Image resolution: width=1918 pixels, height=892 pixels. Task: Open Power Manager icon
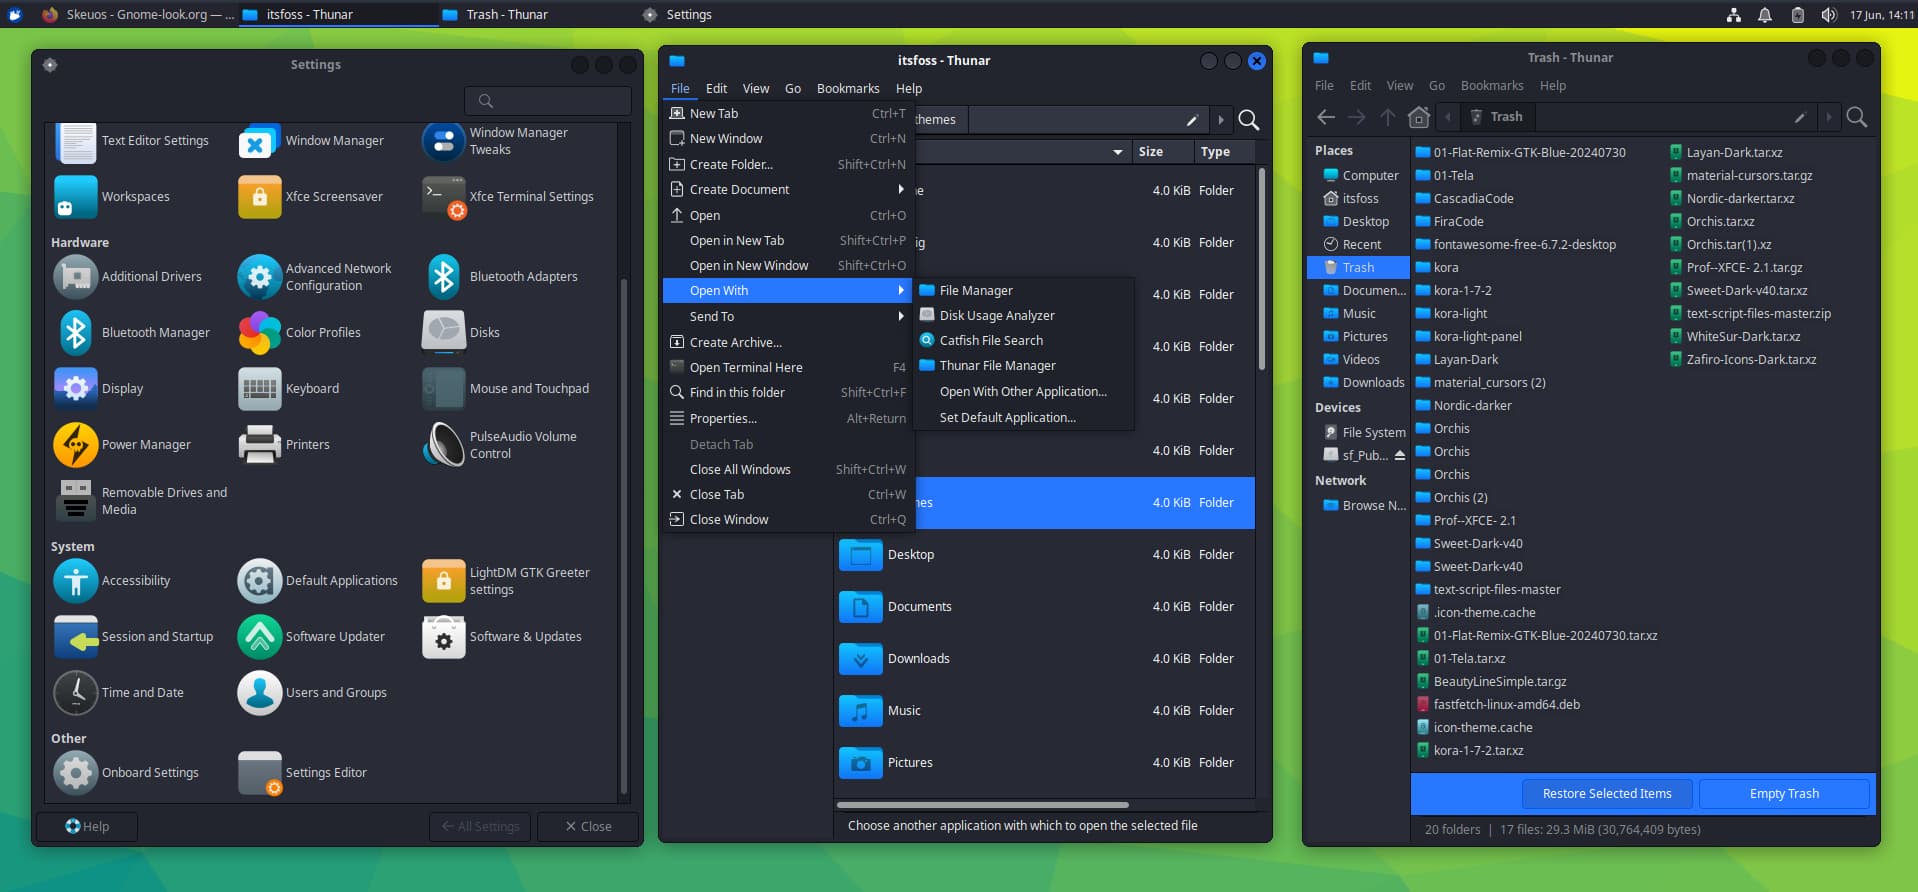[x=75, y=445]
